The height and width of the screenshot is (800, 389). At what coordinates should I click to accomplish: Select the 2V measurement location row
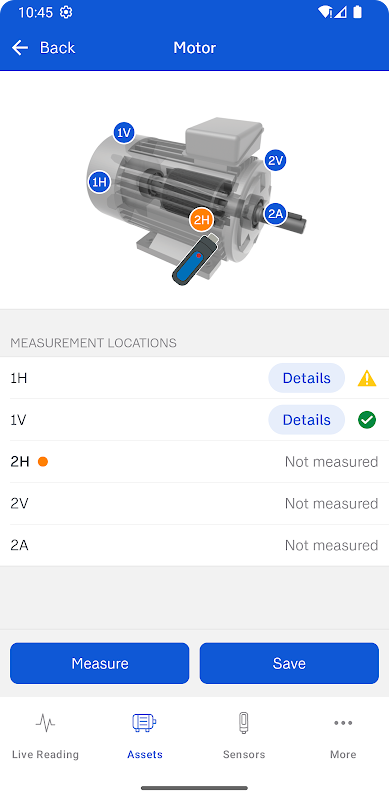coord(194,504)
